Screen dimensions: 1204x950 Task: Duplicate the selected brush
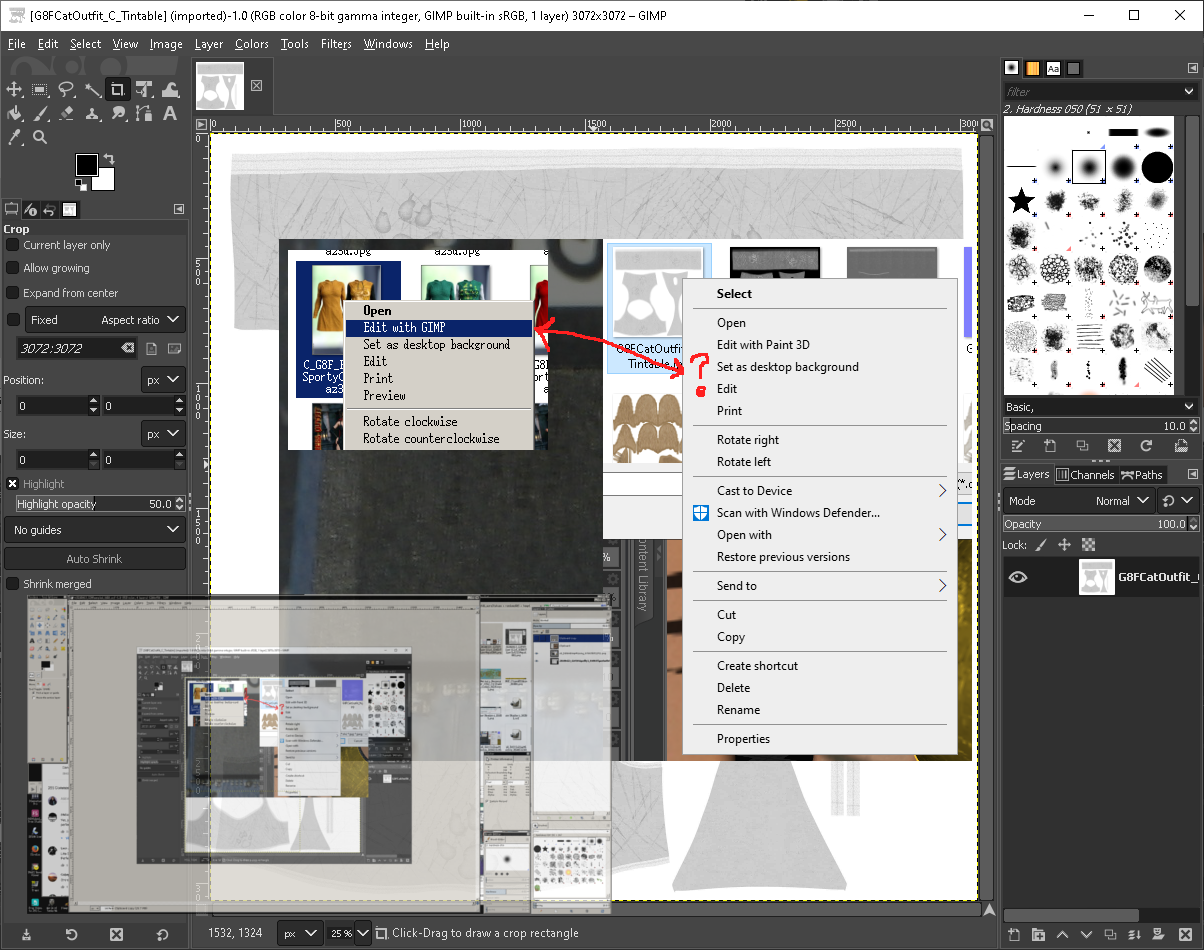click(x=1082, y=446)
